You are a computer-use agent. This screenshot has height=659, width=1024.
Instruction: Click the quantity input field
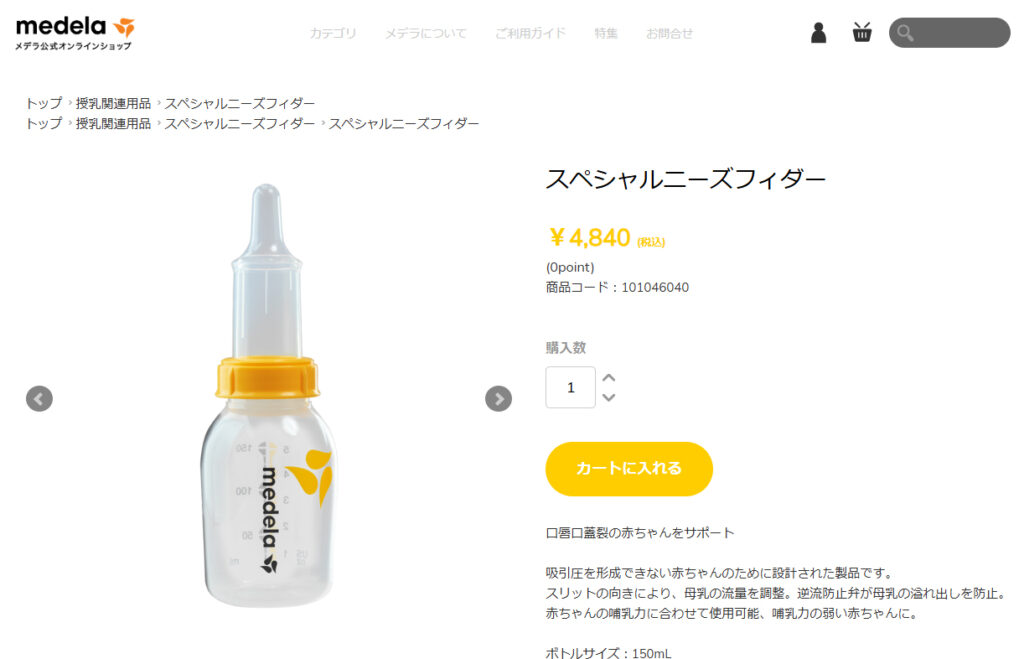(x=571, y=387)
